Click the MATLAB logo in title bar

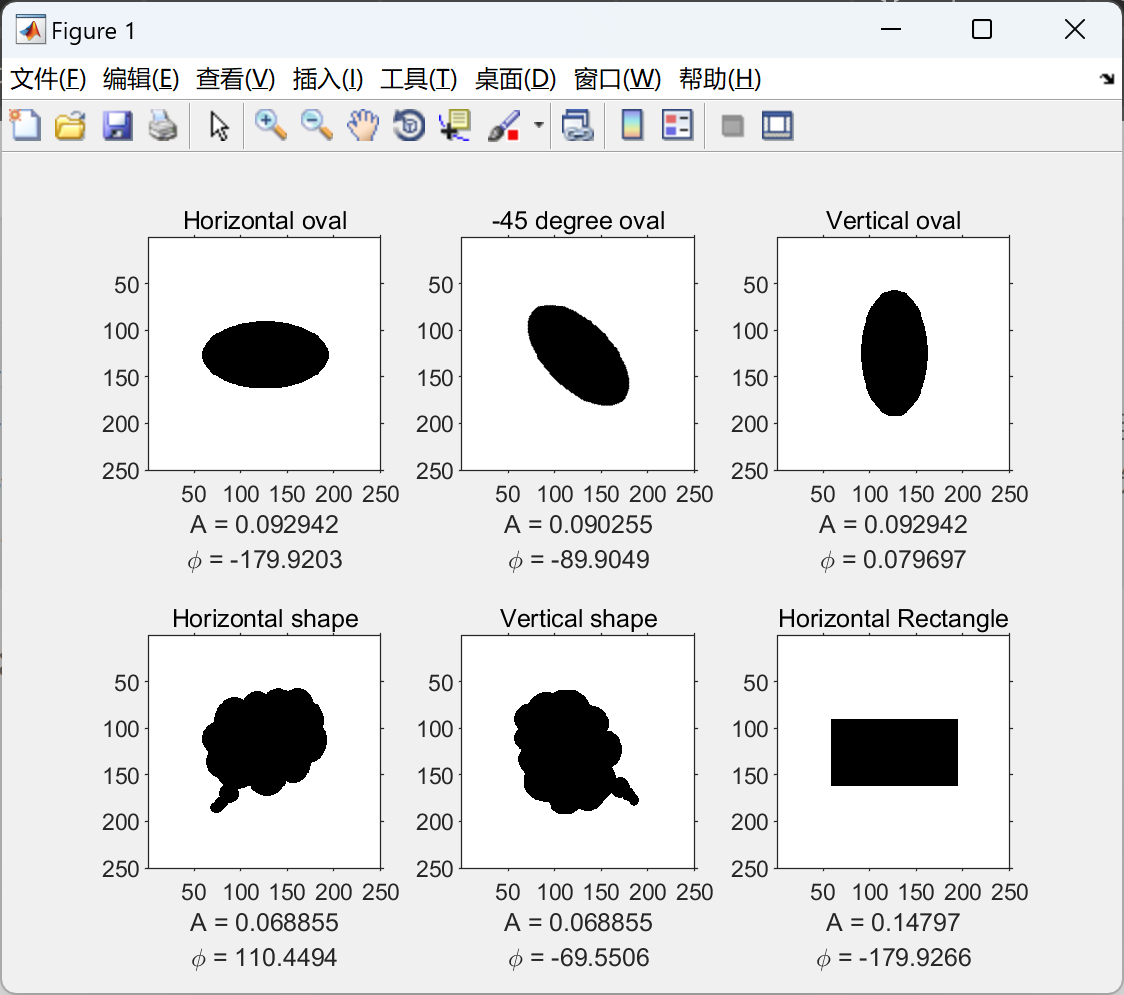[x=30, y=30]
